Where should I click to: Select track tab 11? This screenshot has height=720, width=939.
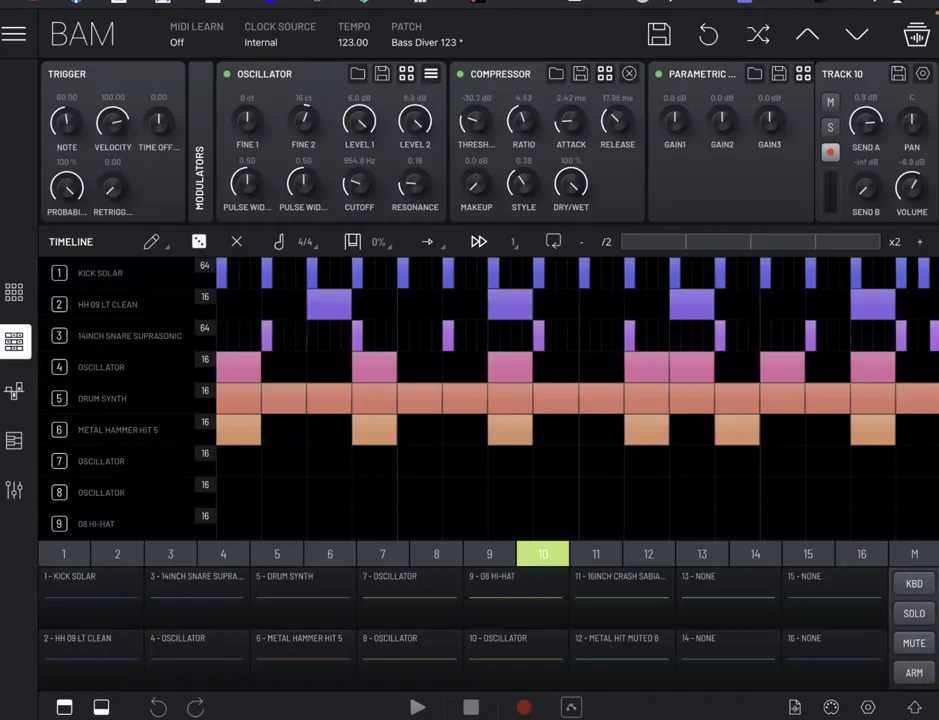click(x=596, y=554)
